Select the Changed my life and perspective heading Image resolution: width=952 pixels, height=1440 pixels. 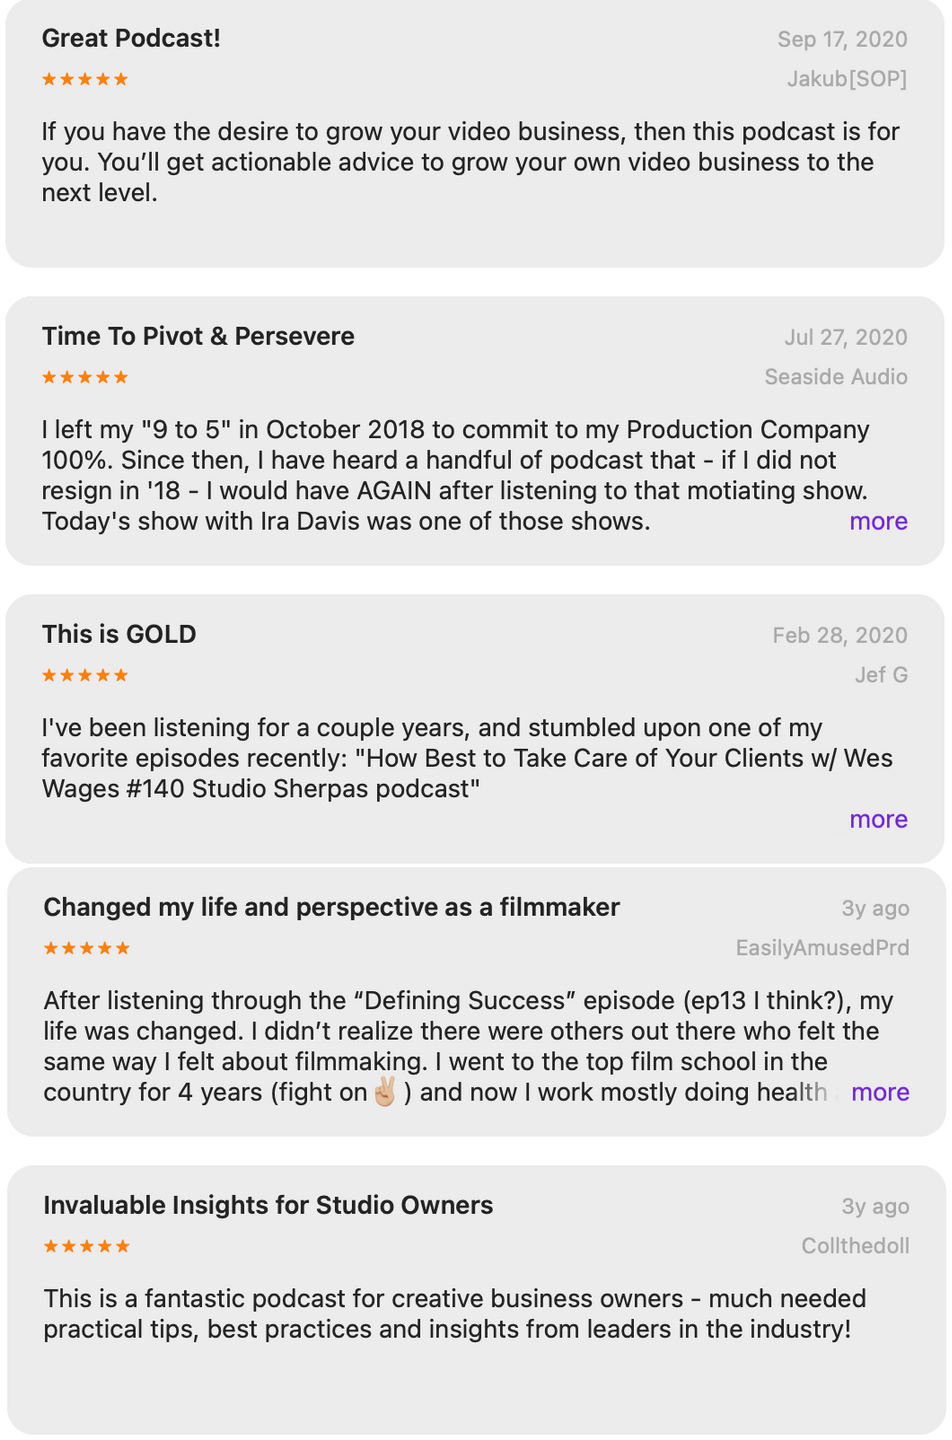tap(332, 907)
